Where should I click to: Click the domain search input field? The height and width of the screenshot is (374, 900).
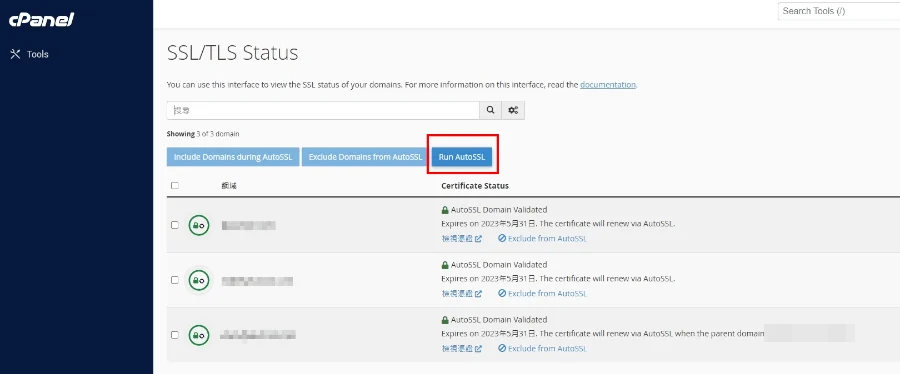coord(323,111)
